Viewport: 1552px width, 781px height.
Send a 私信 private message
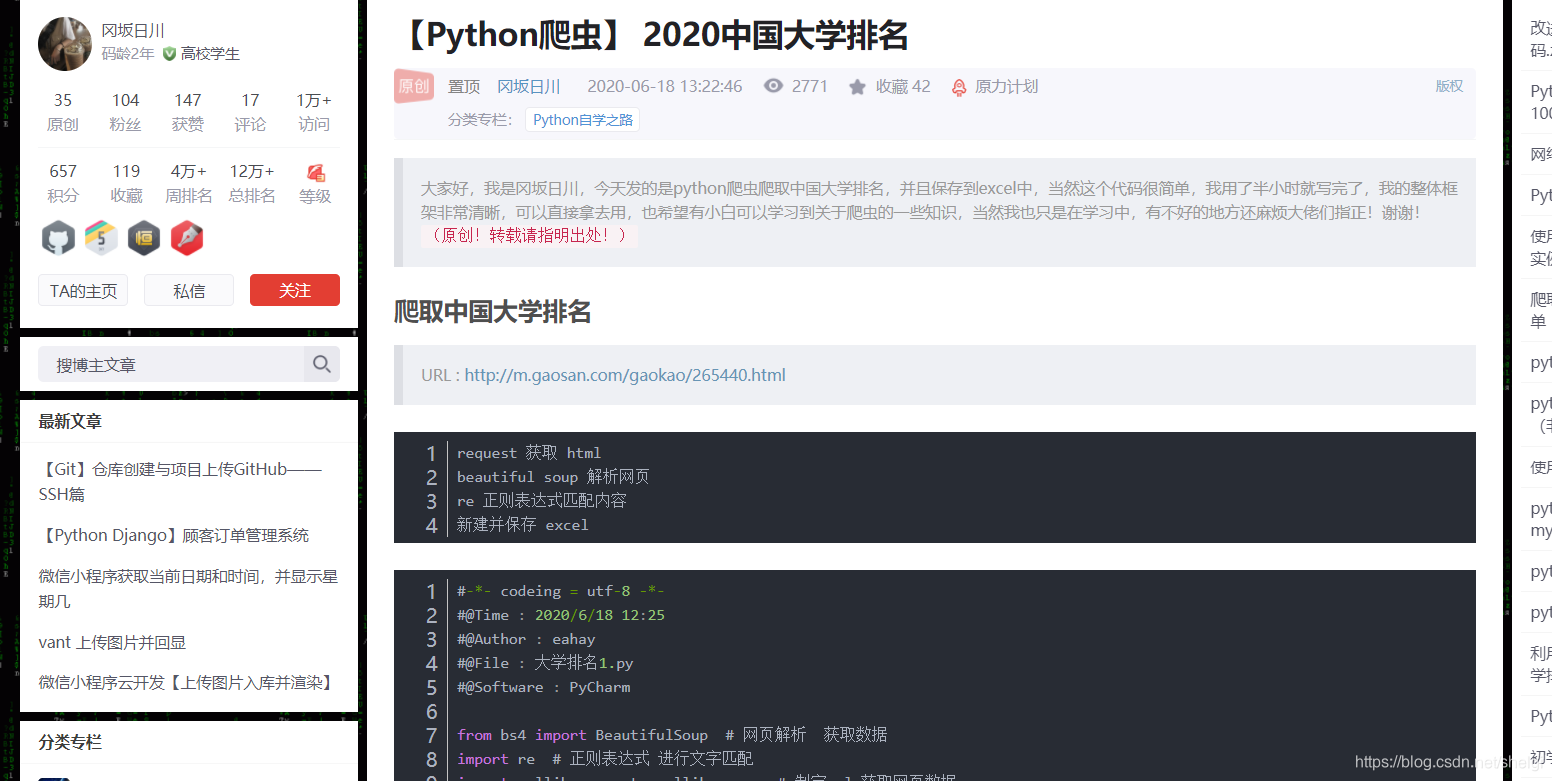(x=189, y=290)
